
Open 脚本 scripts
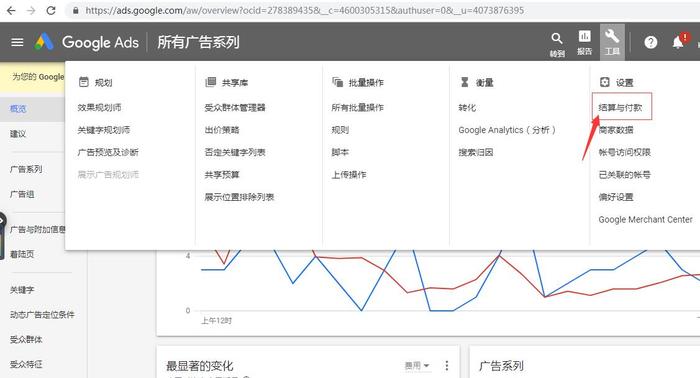[x=340, y=152]
